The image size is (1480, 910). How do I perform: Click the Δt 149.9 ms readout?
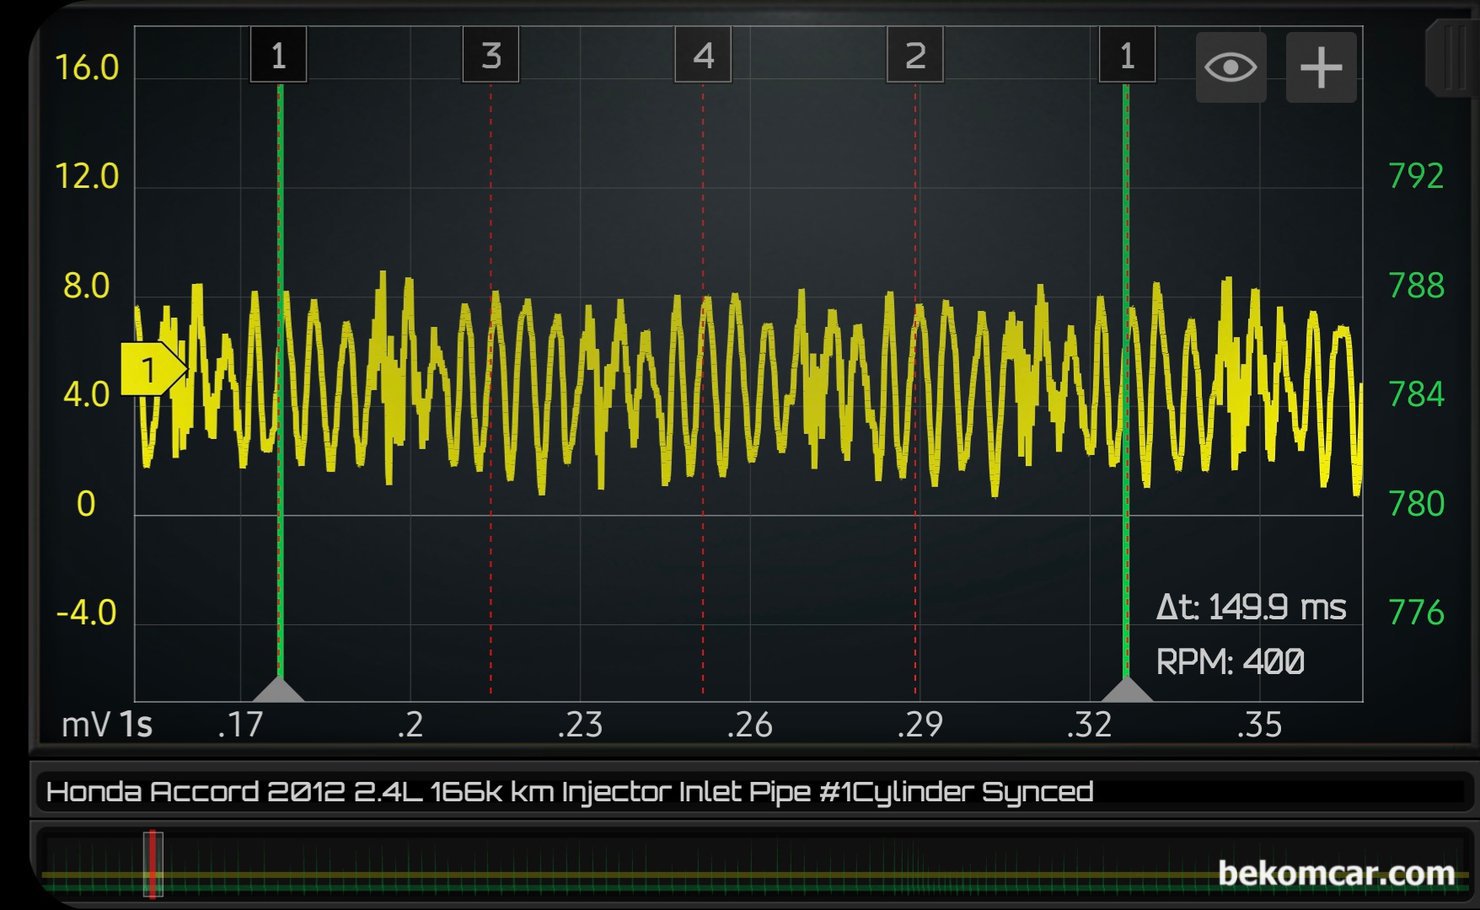coord(1250,607)
